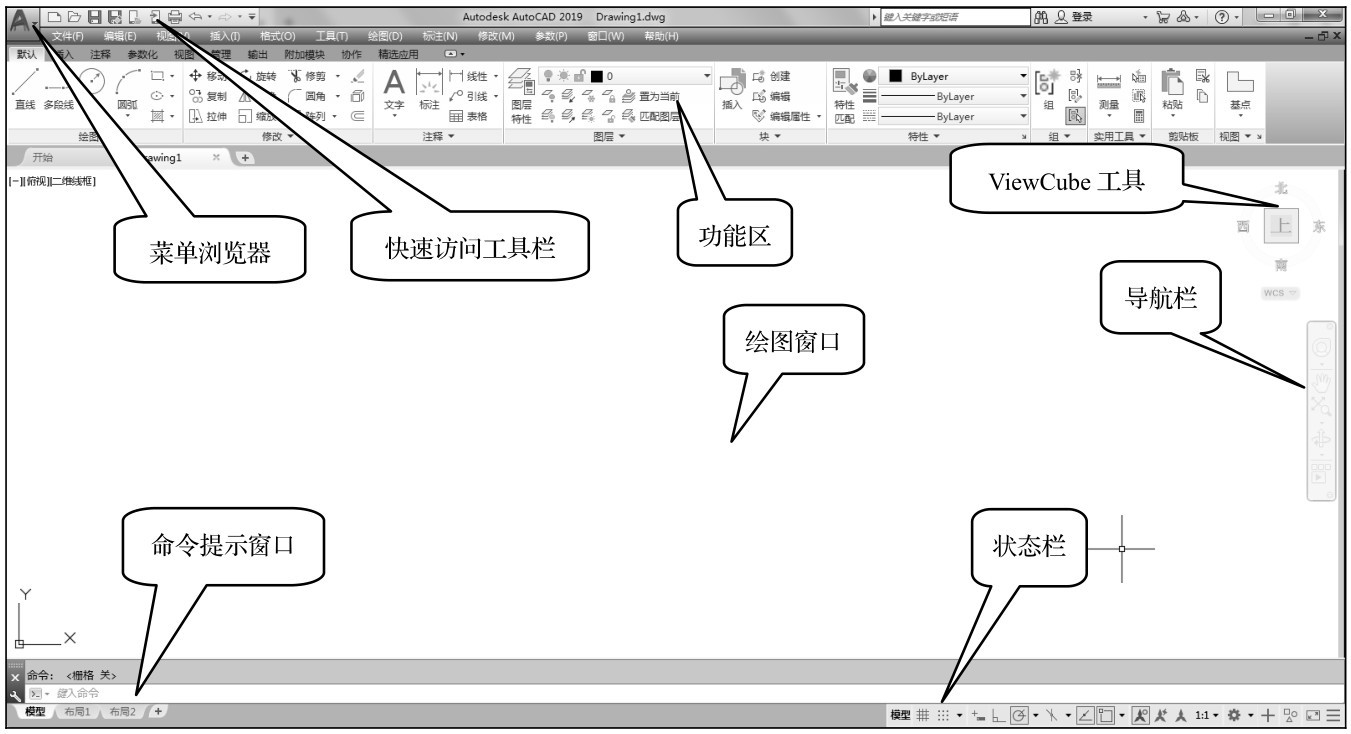Click the black layer color swatch next to 0
Viewport: 1351px width, 734px height.
[595, 76]
